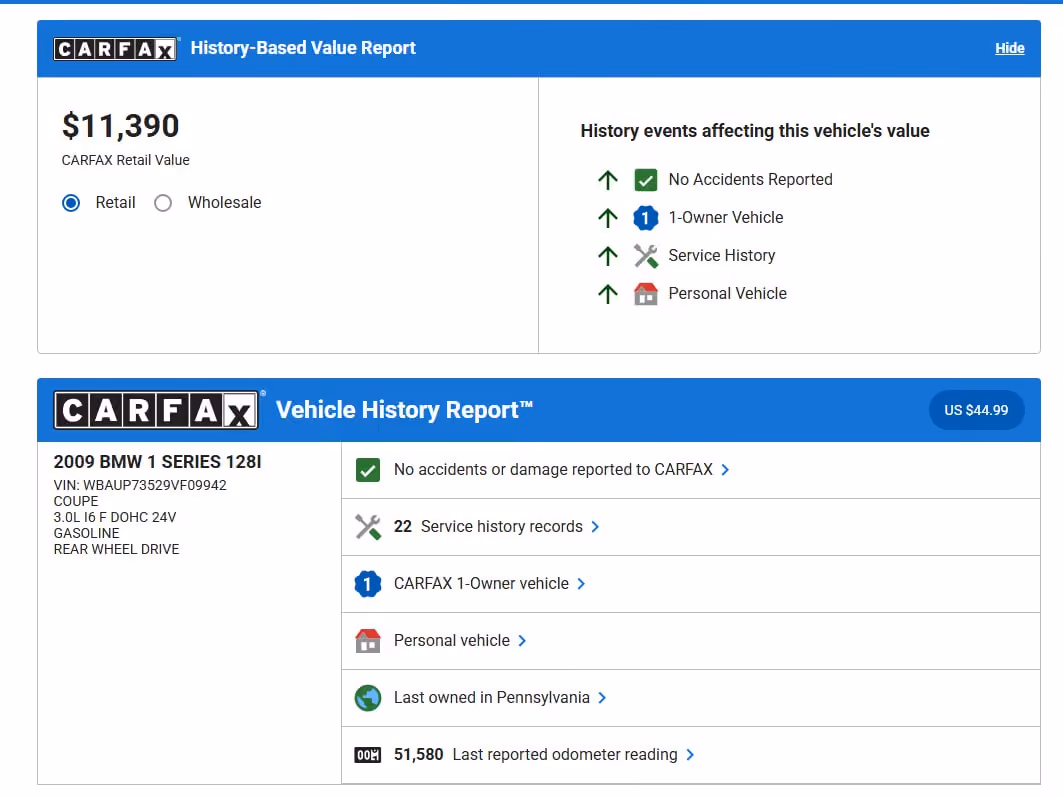Image resolution: width=1063 pixels, height=796 pixels.
Task: Click the up arrow next to Service History
Action: pyautogui.click(x=608, y=256)
